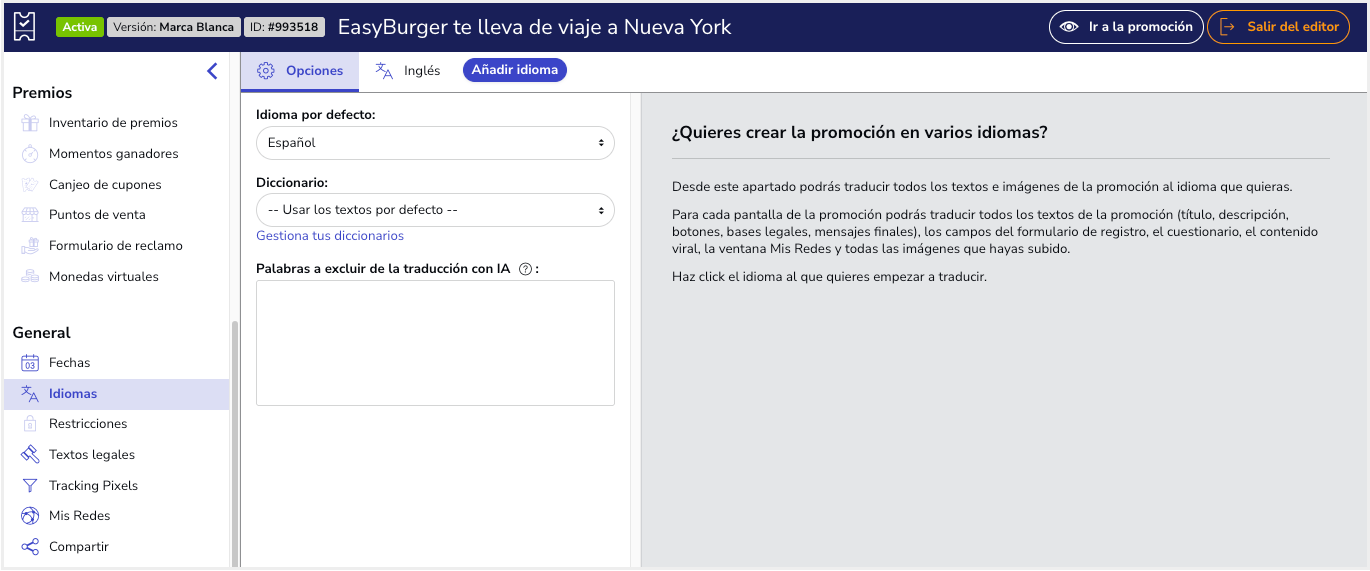Click the translate icon beside Idiomas in sidebar

click(x=30, y=394)
